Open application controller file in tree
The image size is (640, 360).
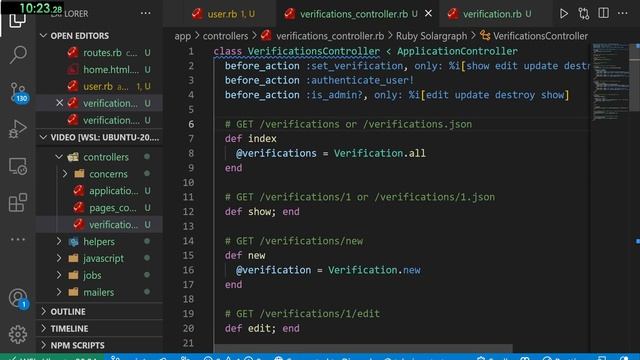pyautogui.click(x=100, y=191)
